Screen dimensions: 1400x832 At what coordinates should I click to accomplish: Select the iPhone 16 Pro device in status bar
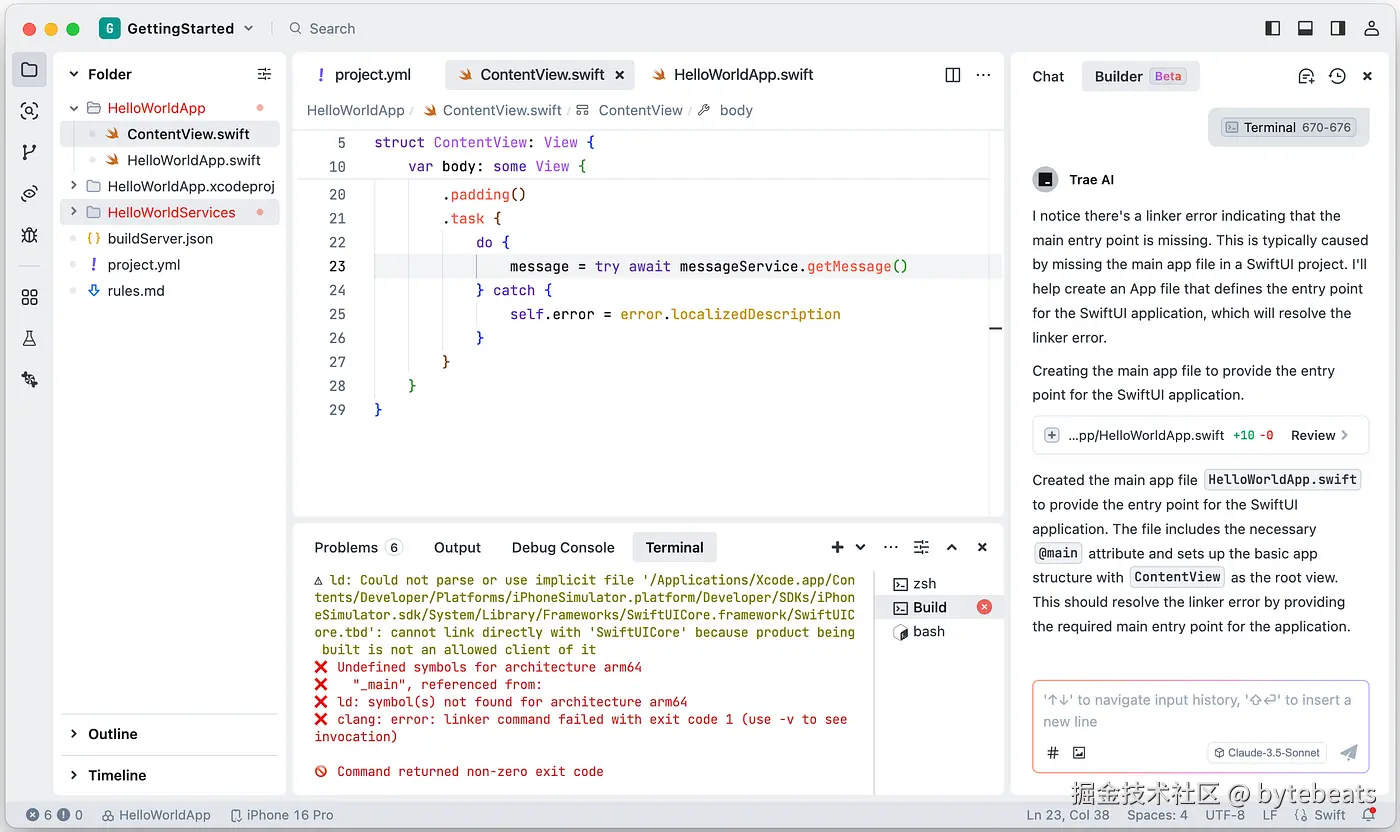pos(282,815)
